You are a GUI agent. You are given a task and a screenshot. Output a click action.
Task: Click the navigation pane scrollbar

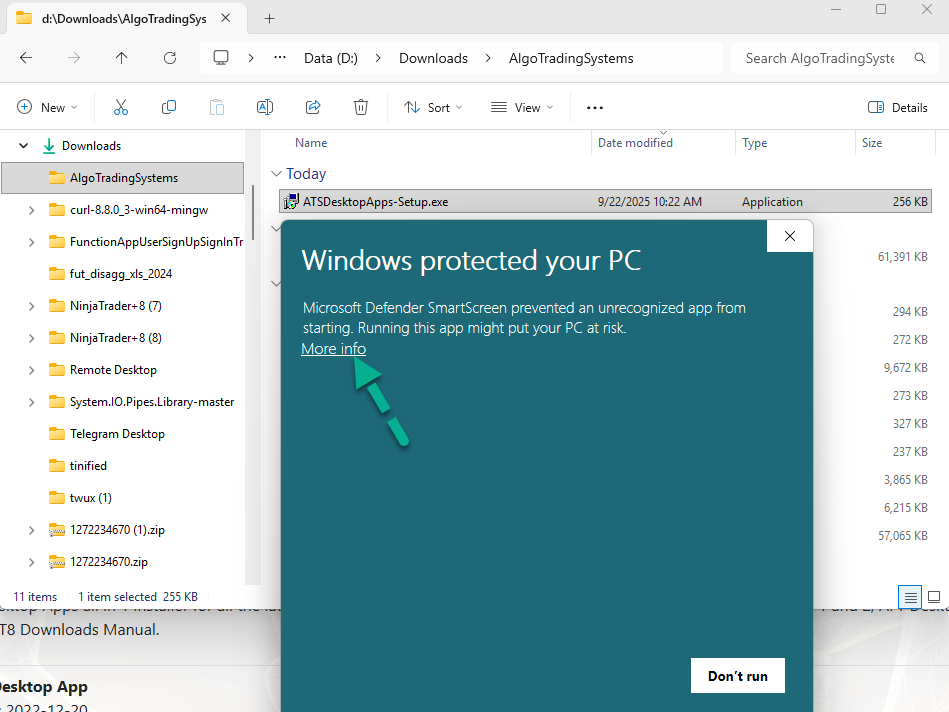[x=253, y=213]
